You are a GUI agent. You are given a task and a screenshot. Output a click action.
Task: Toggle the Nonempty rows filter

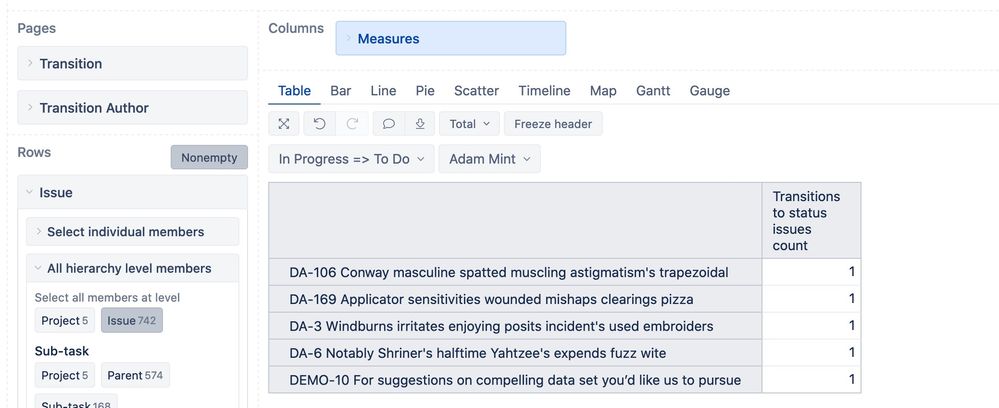[209, 157]
